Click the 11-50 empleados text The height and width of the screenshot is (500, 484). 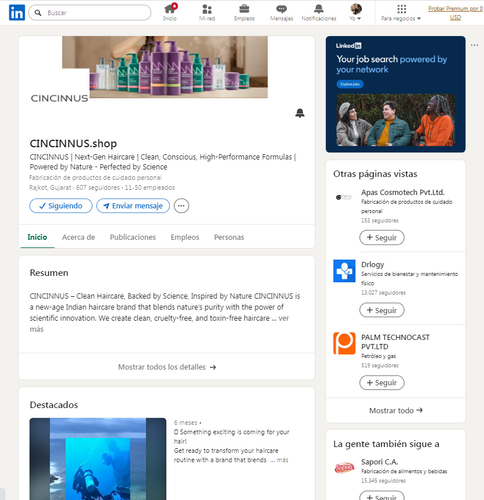150,188
